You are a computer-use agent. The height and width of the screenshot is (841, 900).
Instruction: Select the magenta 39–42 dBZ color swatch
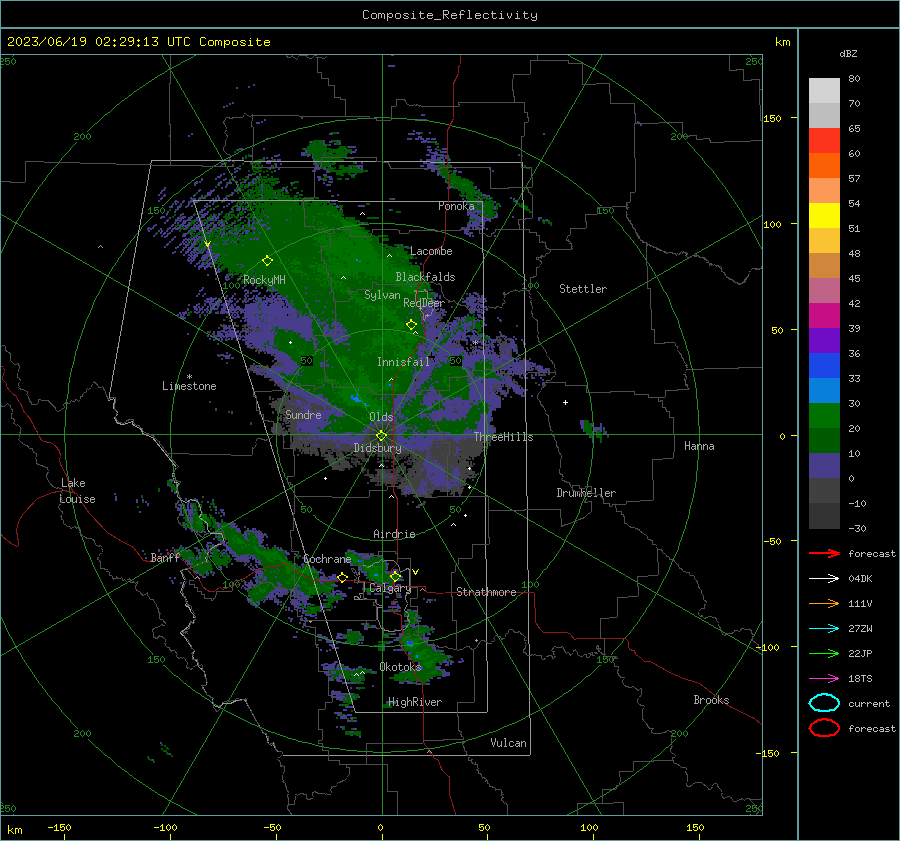pos(824,316)
